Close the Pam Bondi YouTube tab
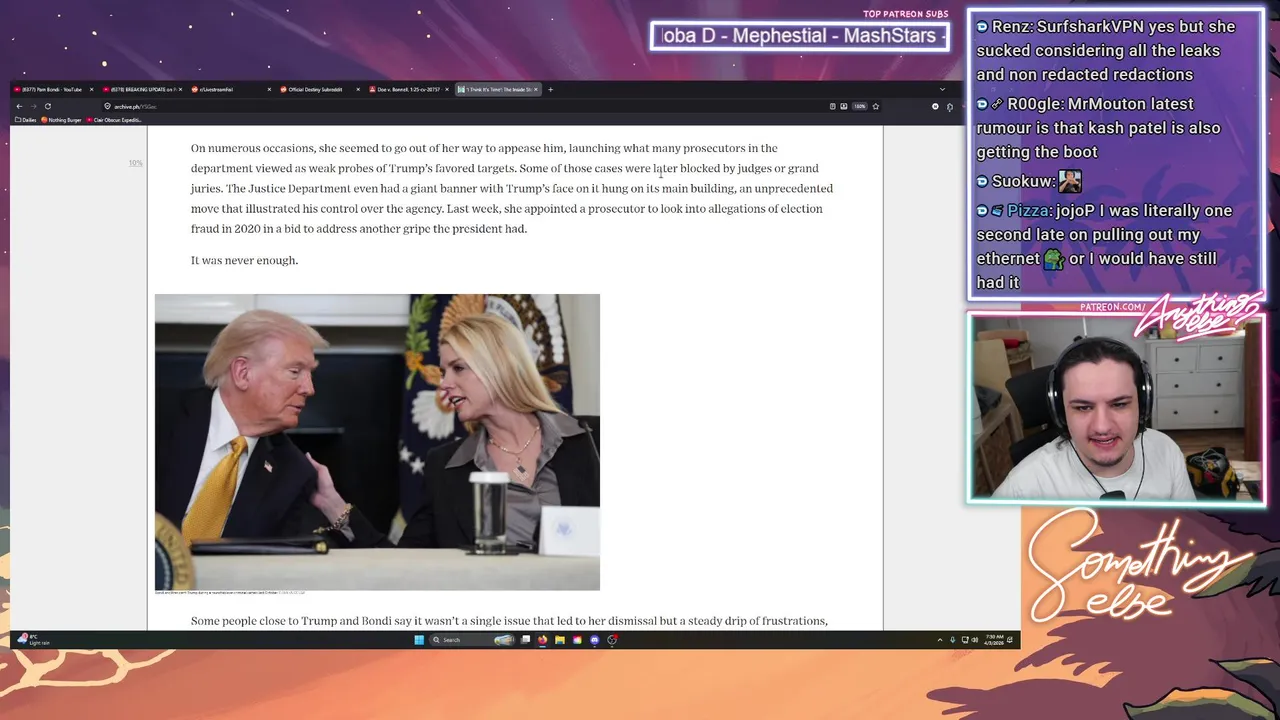Screen dimensions: 1280x720 (91, 89)
